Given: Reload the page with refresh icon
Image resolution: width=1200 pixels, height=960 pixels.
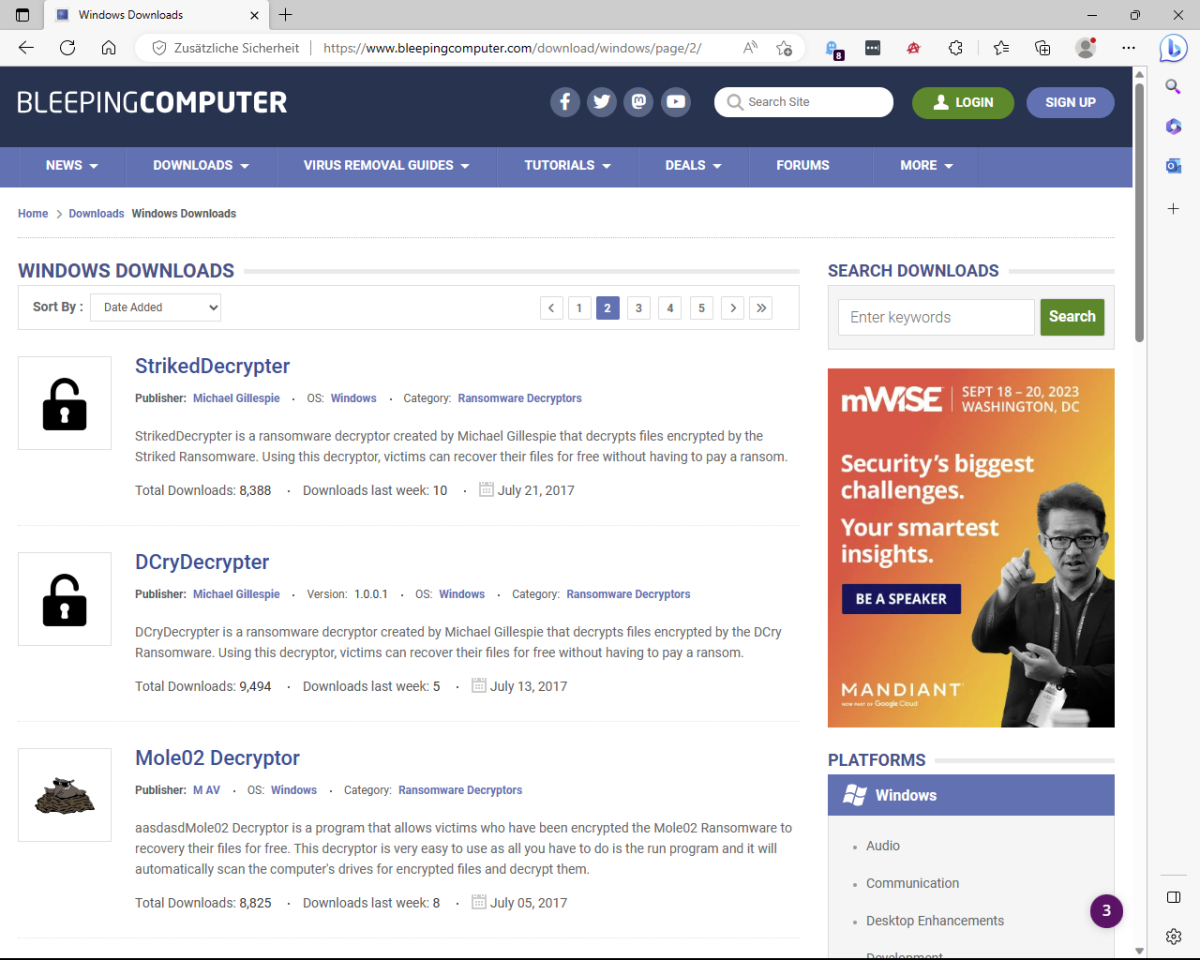Looking at the screenshot, I should click(x=68, y=48).
